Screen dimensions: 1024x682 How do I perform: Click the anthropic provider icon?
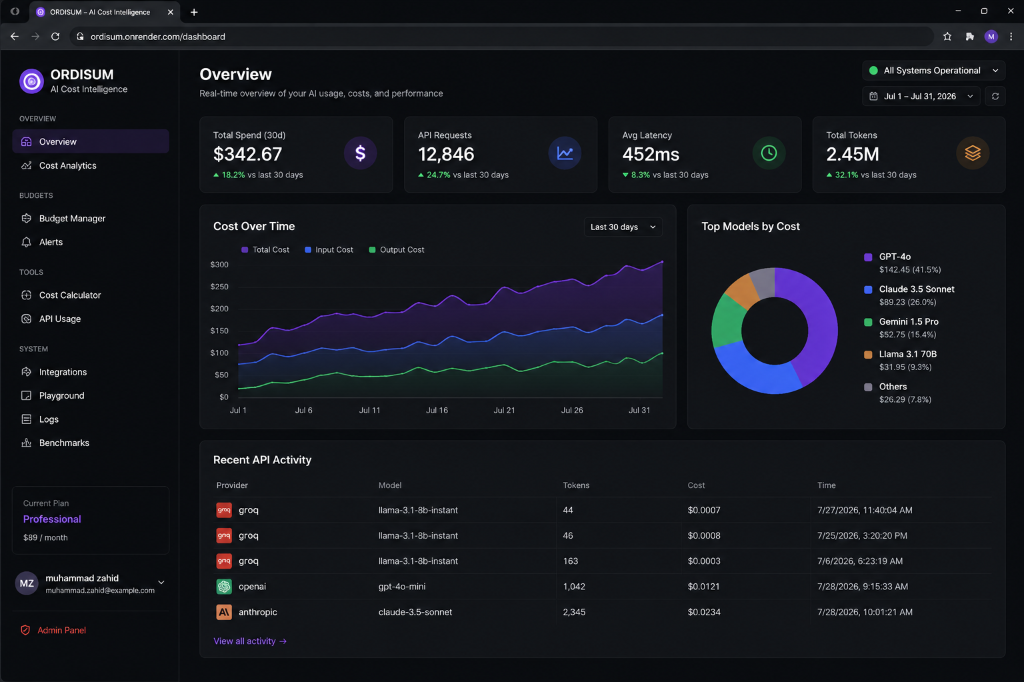click(x=224, y=612)
